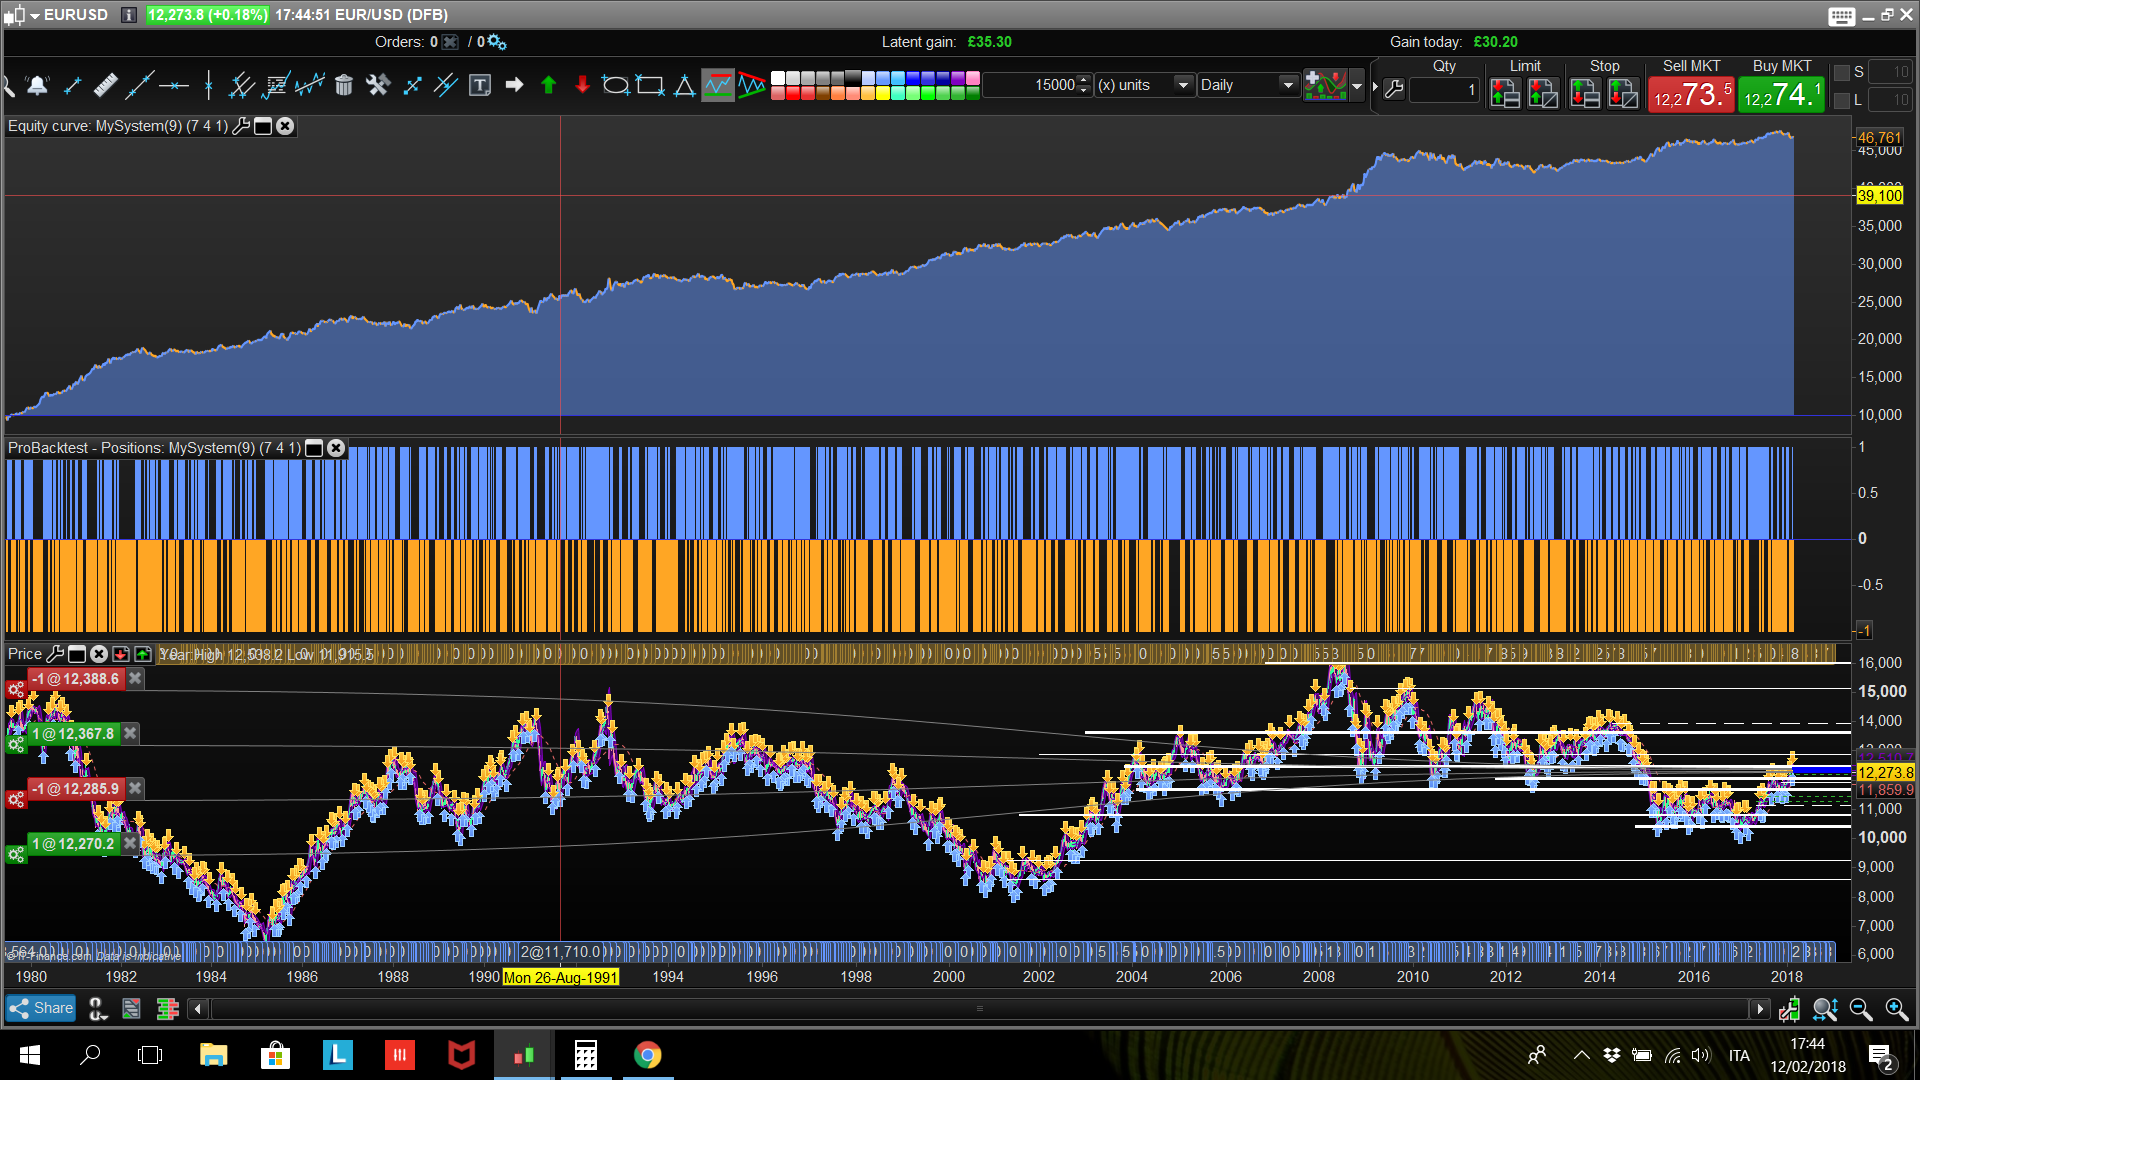This screenshot has height=1152, width=2148.
Task: Click the alert bell icon
Action: (38, 85)
